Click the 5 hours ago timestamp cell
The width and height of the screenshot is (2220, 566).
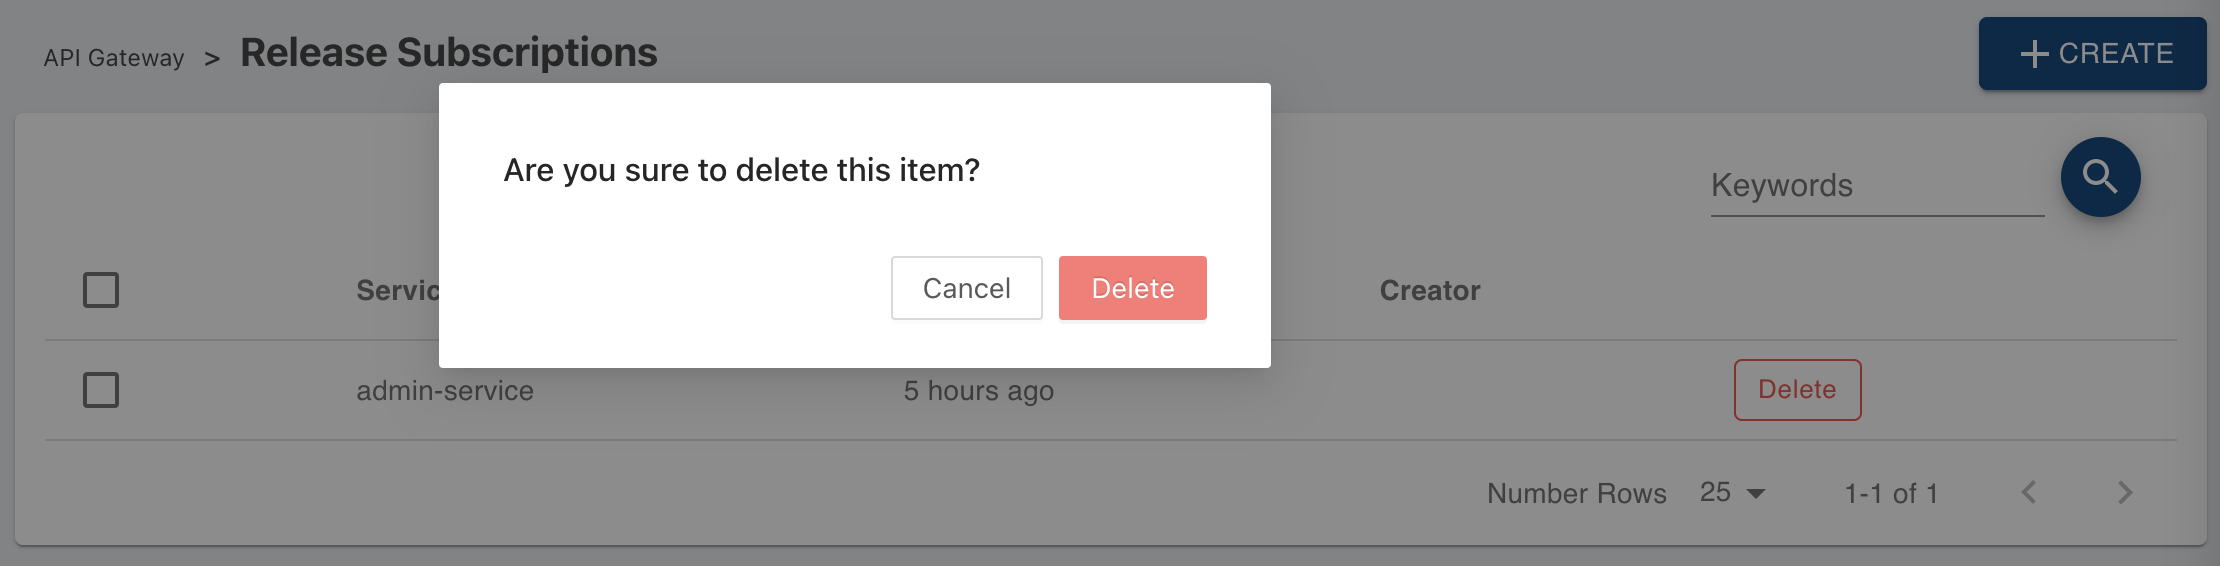(x=979, y=391)
